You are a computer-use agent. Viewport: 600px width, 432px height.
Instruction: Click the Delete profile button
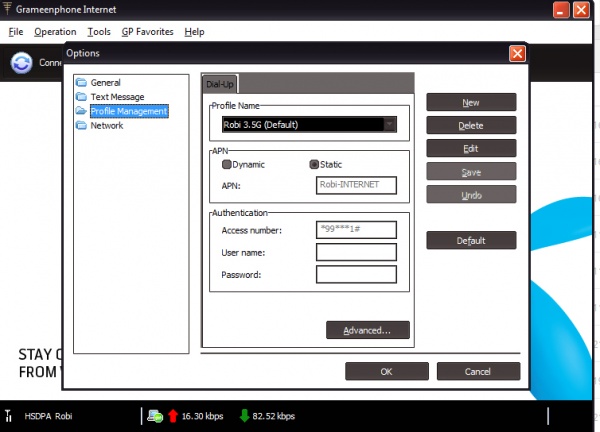pos(471,125)
